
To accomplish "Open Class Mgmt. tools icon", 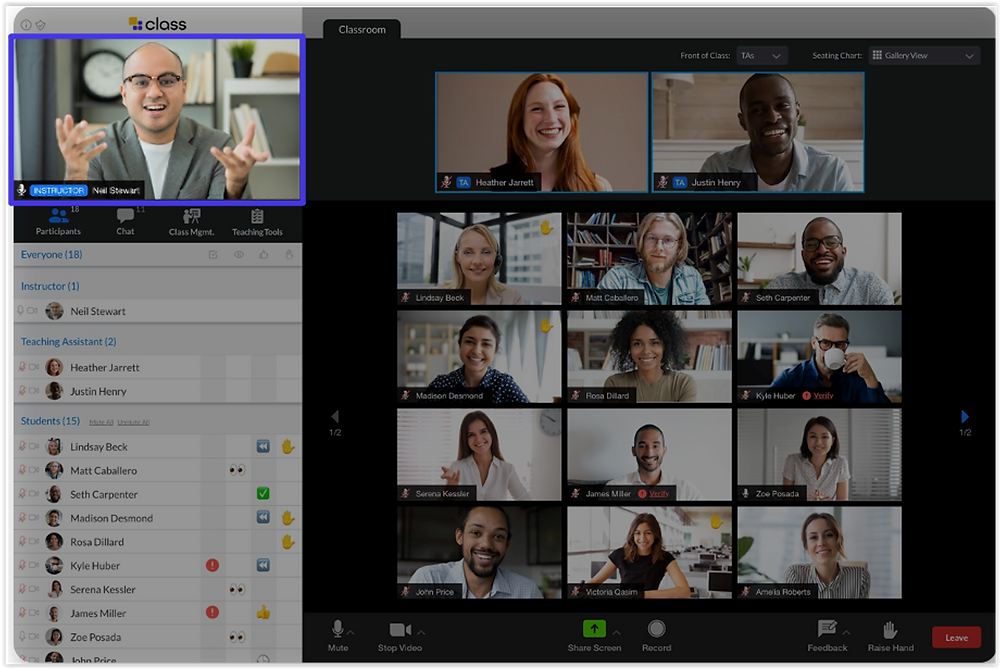I will coord(191,216).
